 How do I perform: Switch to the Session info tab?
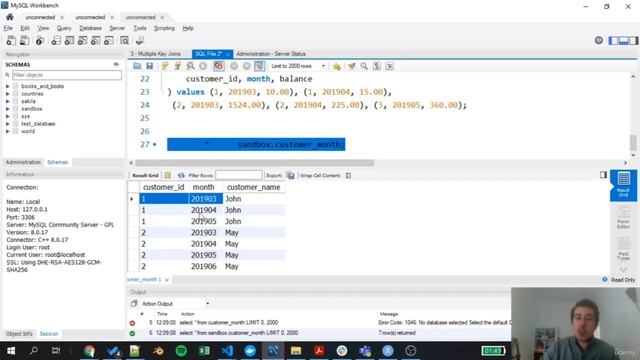point(49,334)
